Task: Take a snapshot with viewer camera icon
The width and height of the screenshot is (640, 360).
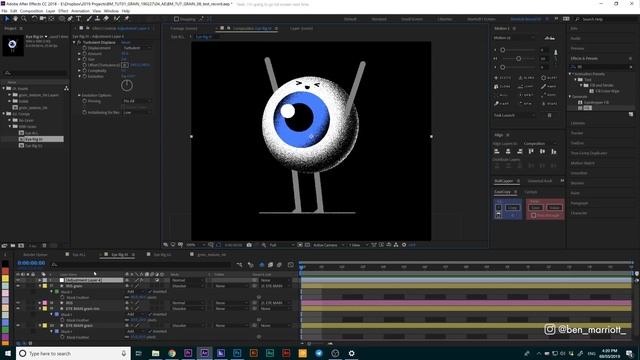Action: click(x=249, y=245)
